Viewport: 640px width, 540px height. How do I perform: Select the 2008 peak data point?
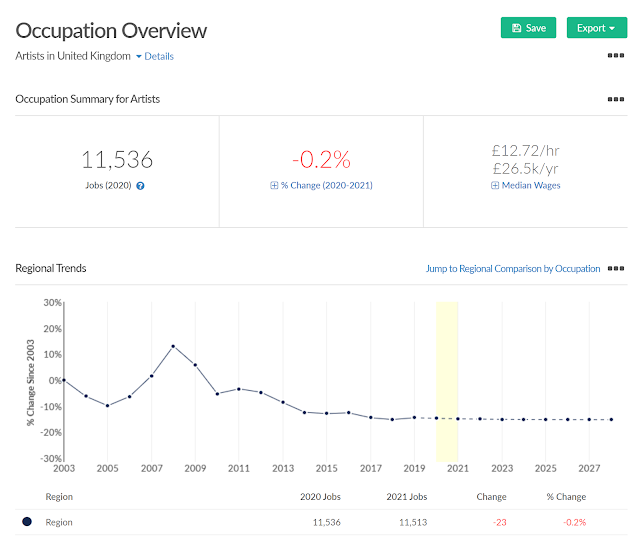(173, 346)
